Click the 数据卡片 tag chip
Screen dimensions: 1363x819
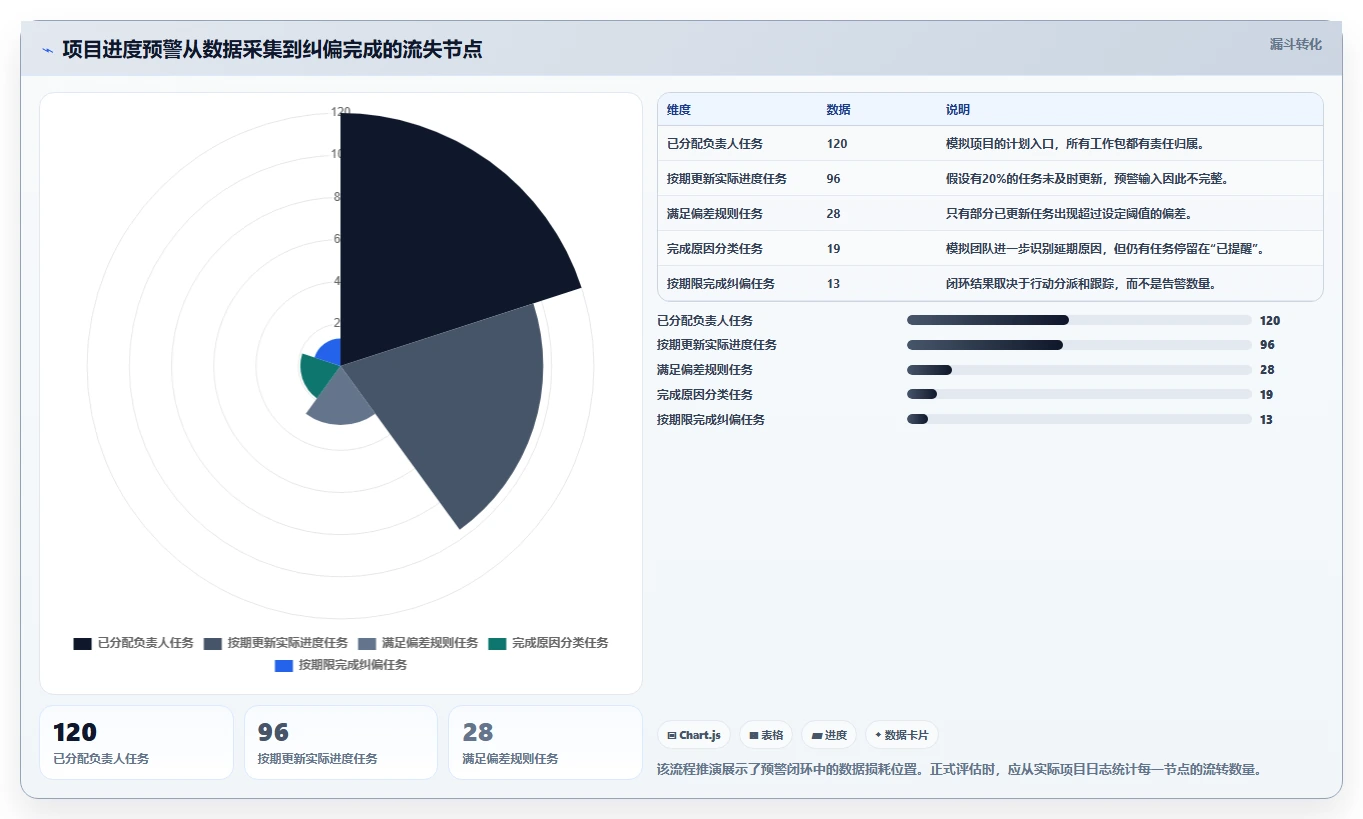(902, 735)
